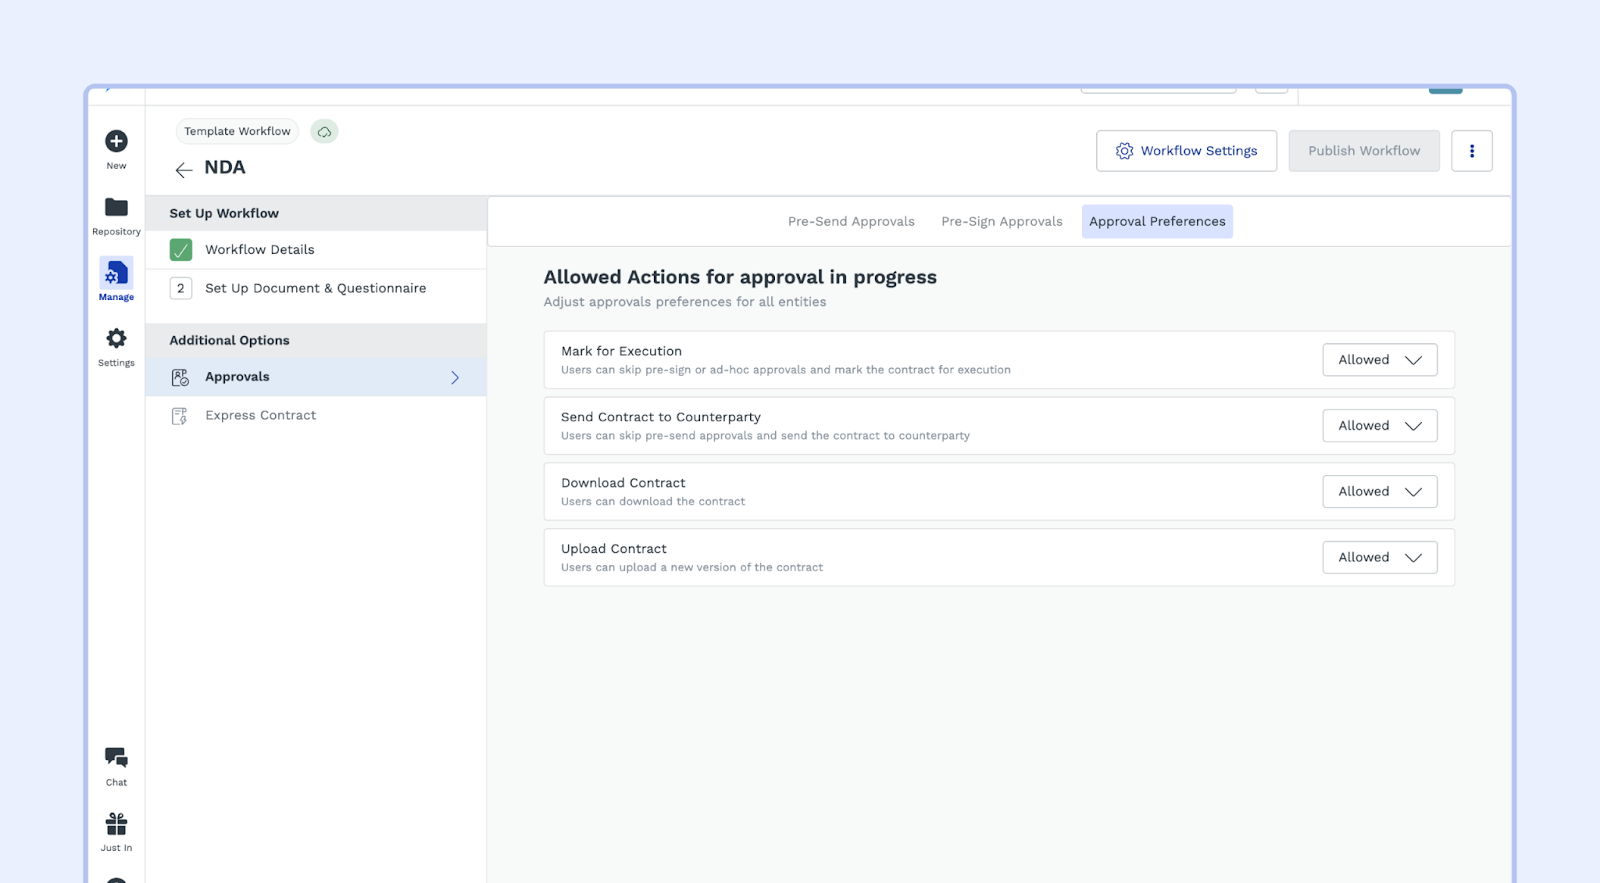
Task: Click the New plus icon
Action: pyautogui.click(x=116, y=142)
